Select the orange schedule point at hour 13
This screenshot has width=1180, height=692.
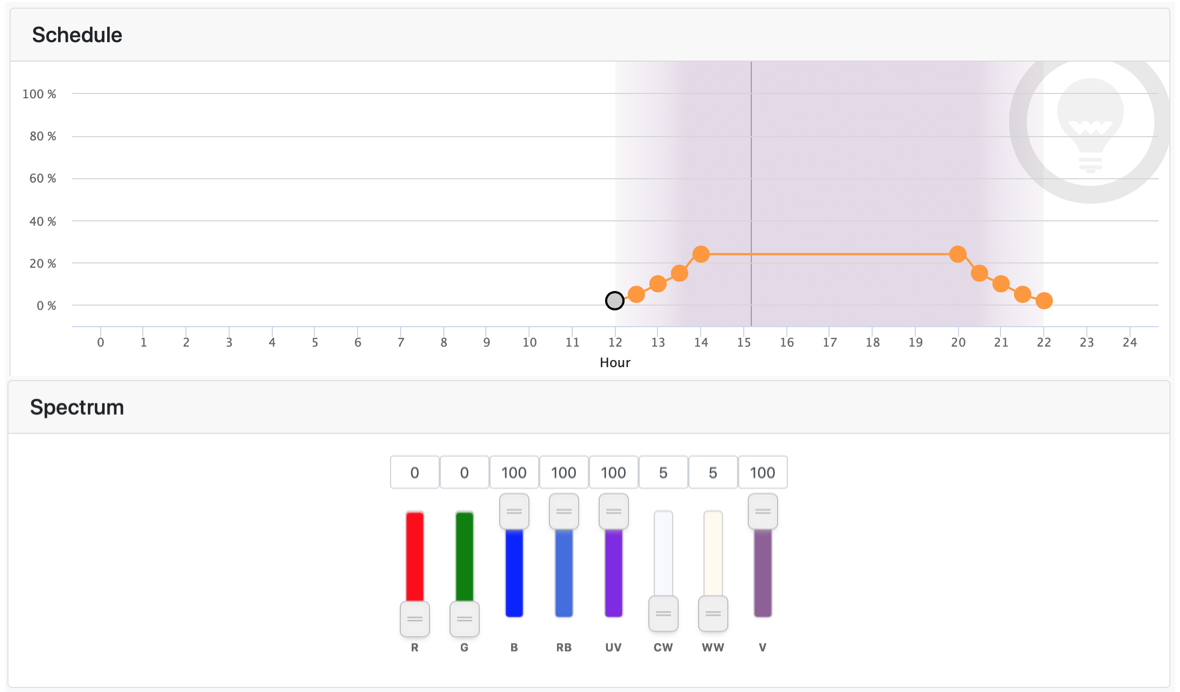click(x=658, y=284)
